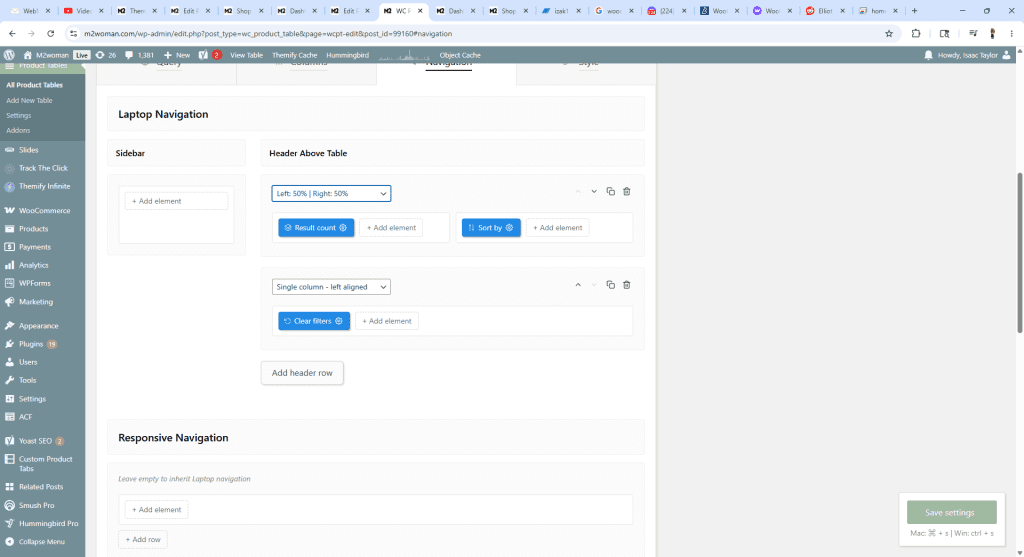Add element to the Sidebar section
Screen dimensions: 1024x557
tap(176, 201)
